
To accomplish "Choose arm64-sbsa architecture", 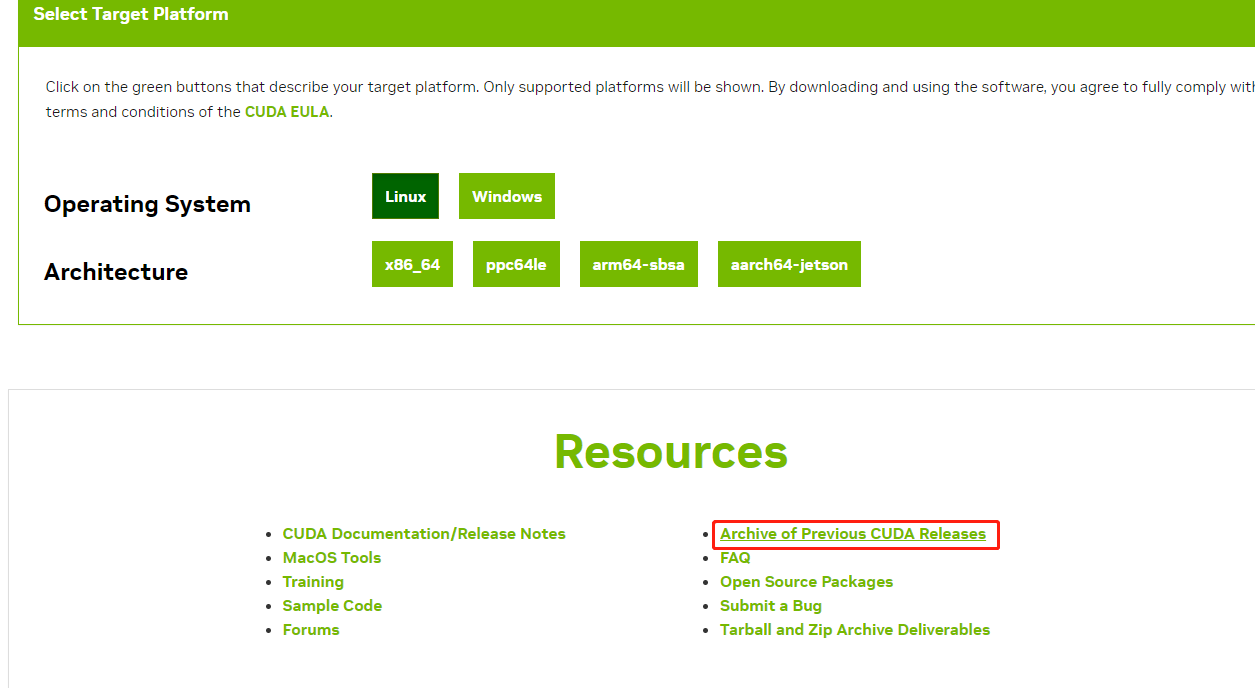I will (x=639, y=264).
